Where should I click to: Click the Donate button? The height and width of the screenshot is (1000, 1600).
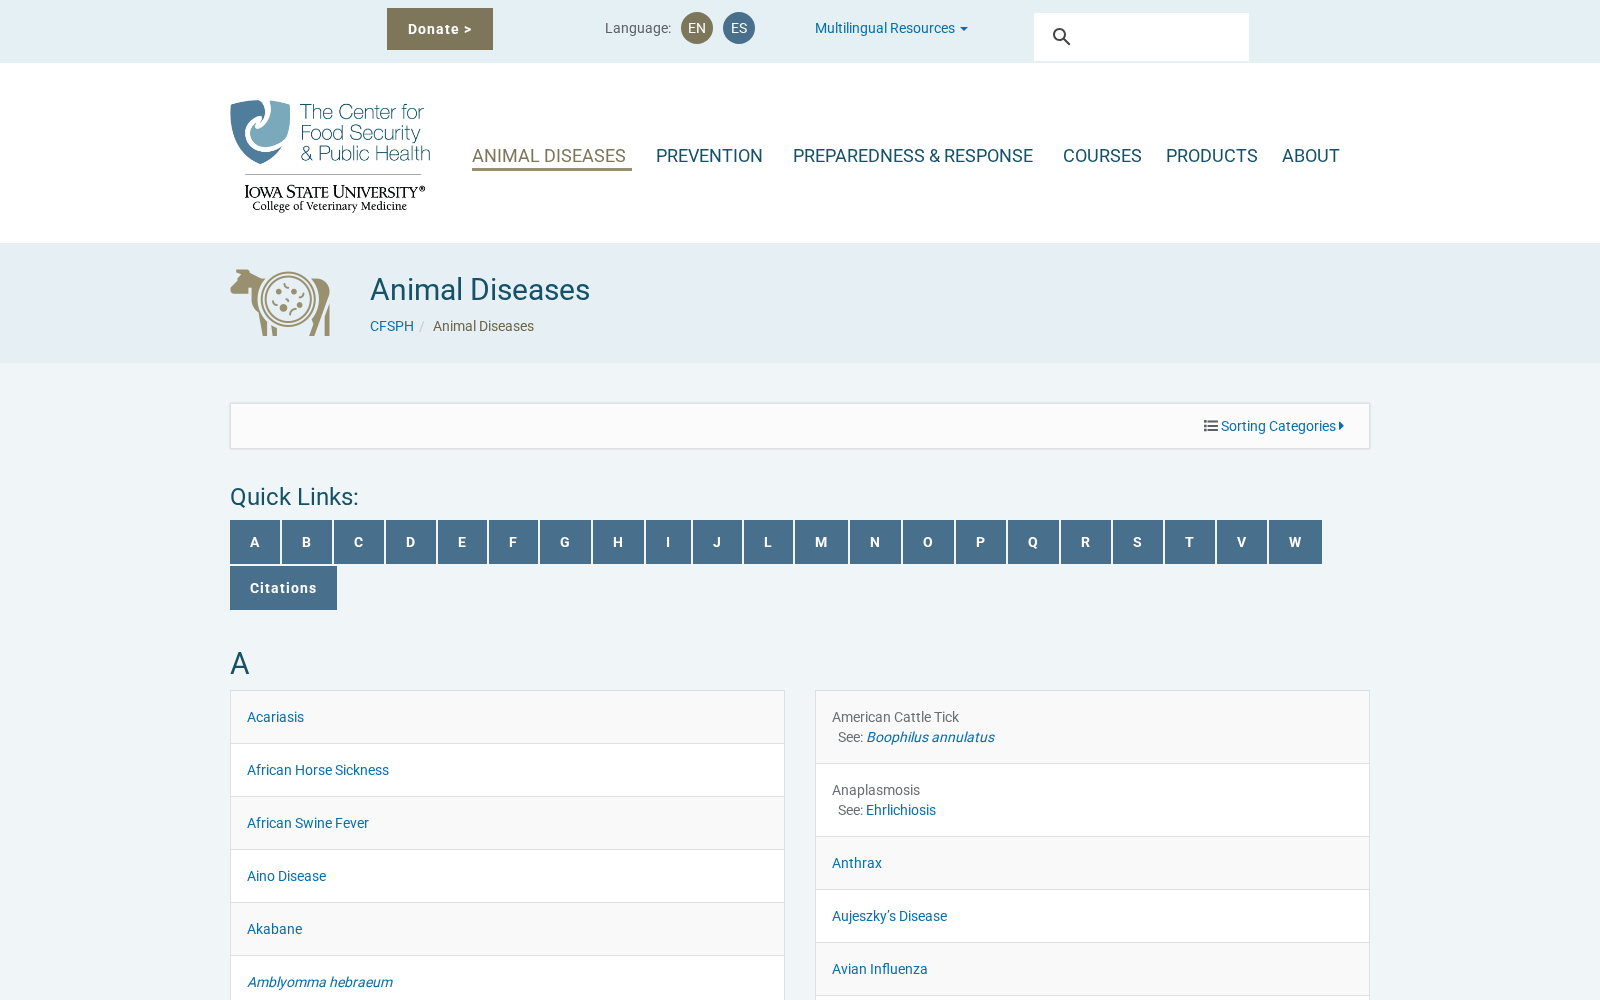click(440, 29)
